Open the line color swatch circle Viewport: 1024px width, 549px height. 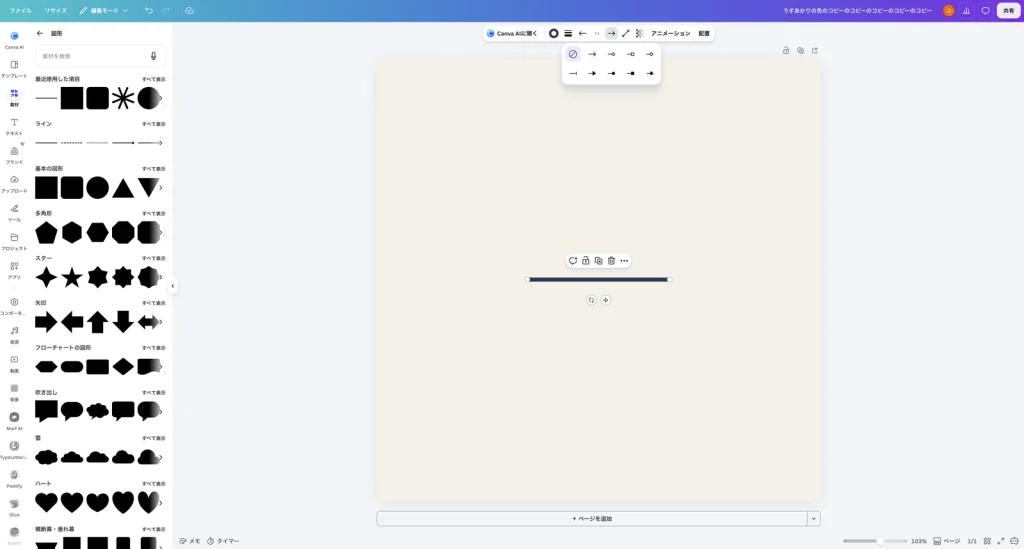[x=554, y=33]
